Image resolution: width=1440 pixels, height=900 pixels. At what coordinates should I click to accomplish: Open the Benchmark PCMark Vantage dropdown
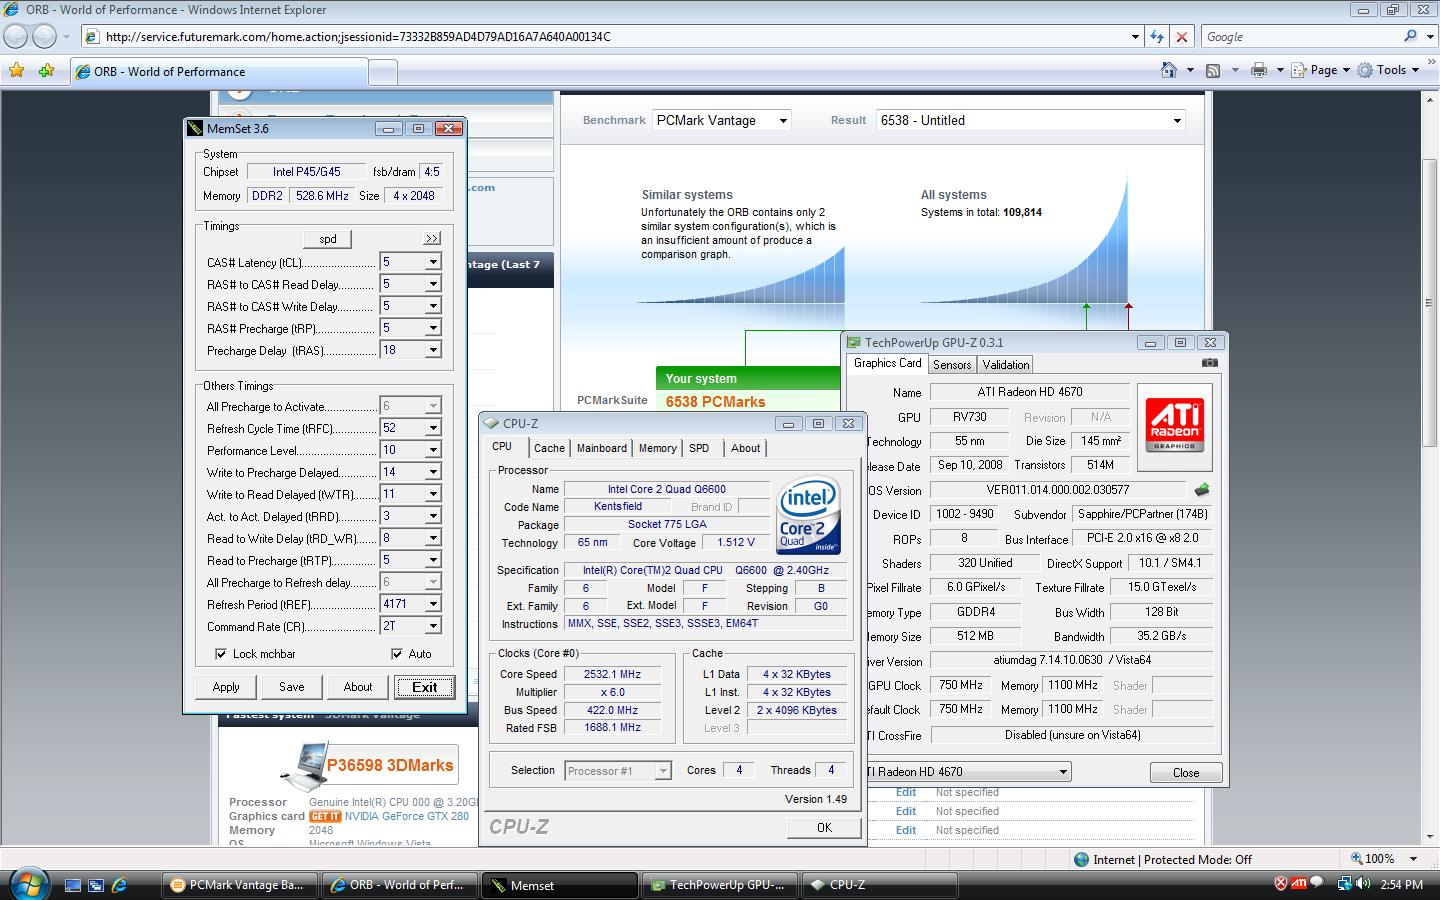(x=722, y=120)
